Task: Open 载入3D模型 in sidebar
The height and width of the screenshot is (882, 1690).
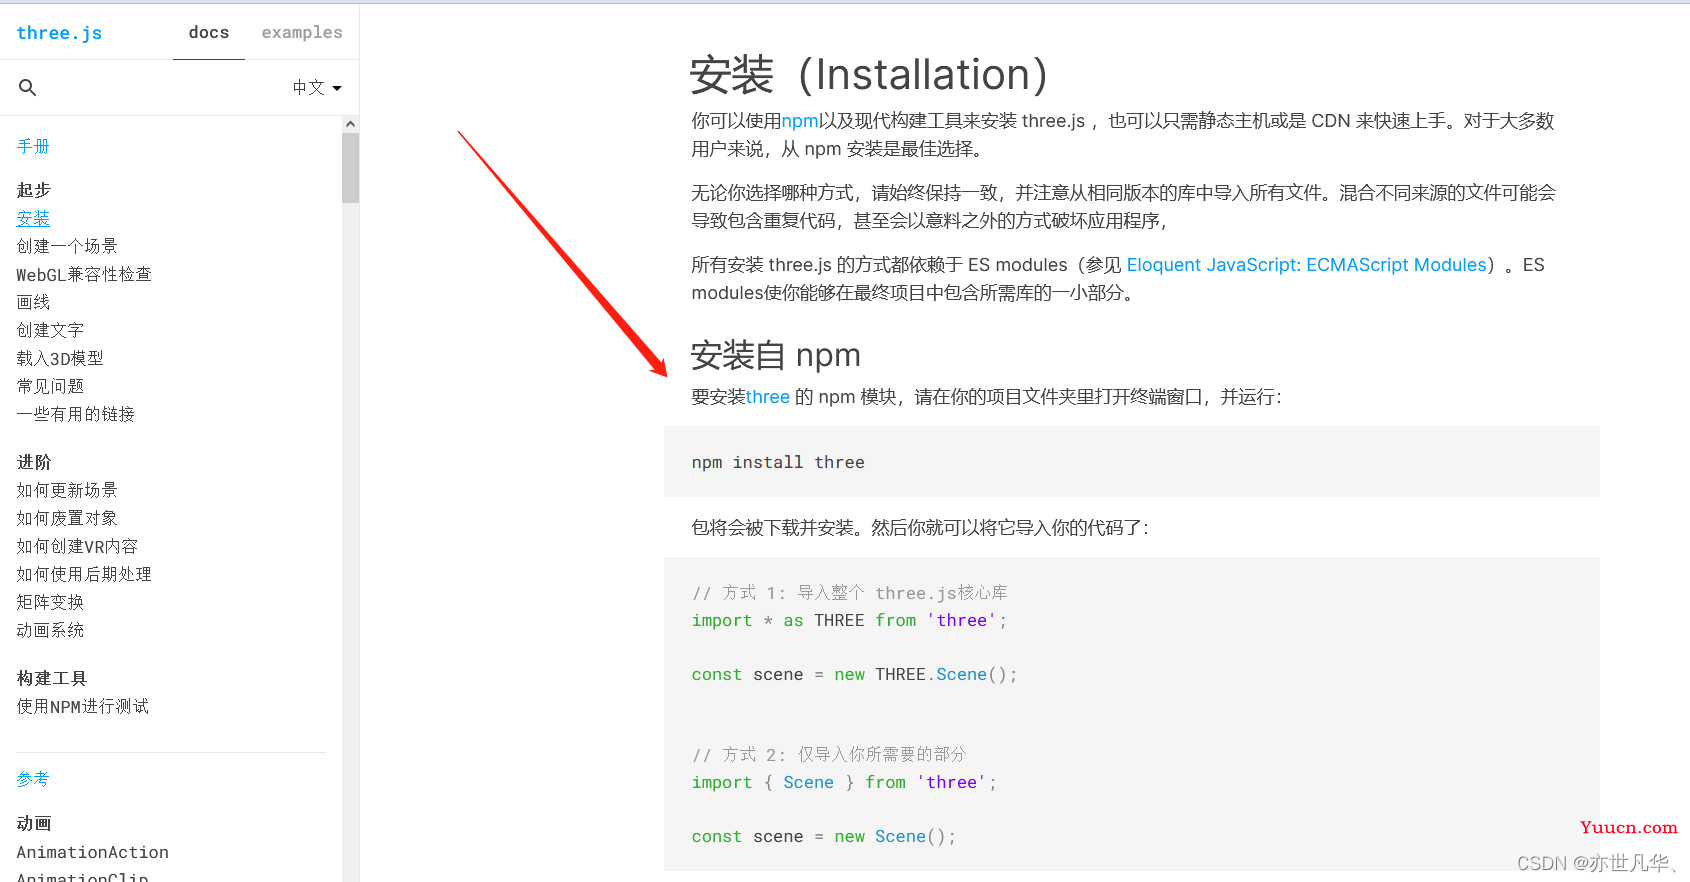Action: [x=60, y=358]
